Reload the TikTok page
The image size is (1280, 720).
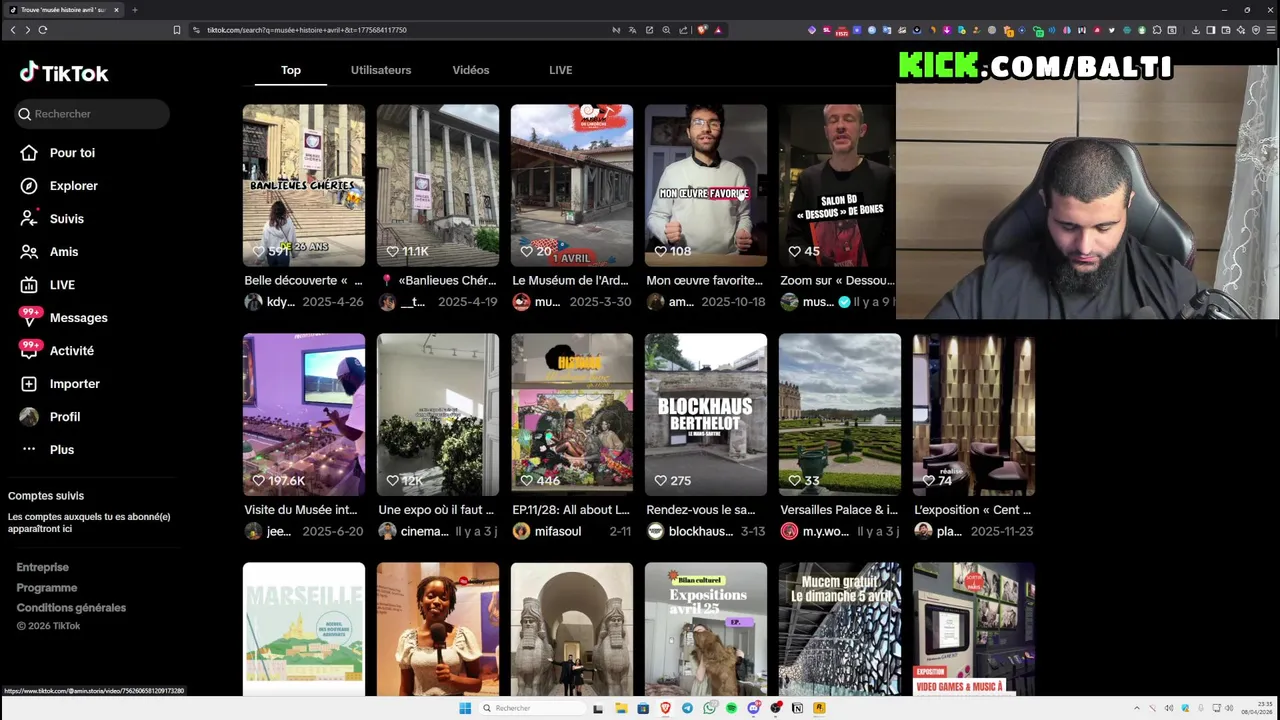[43, 30]
